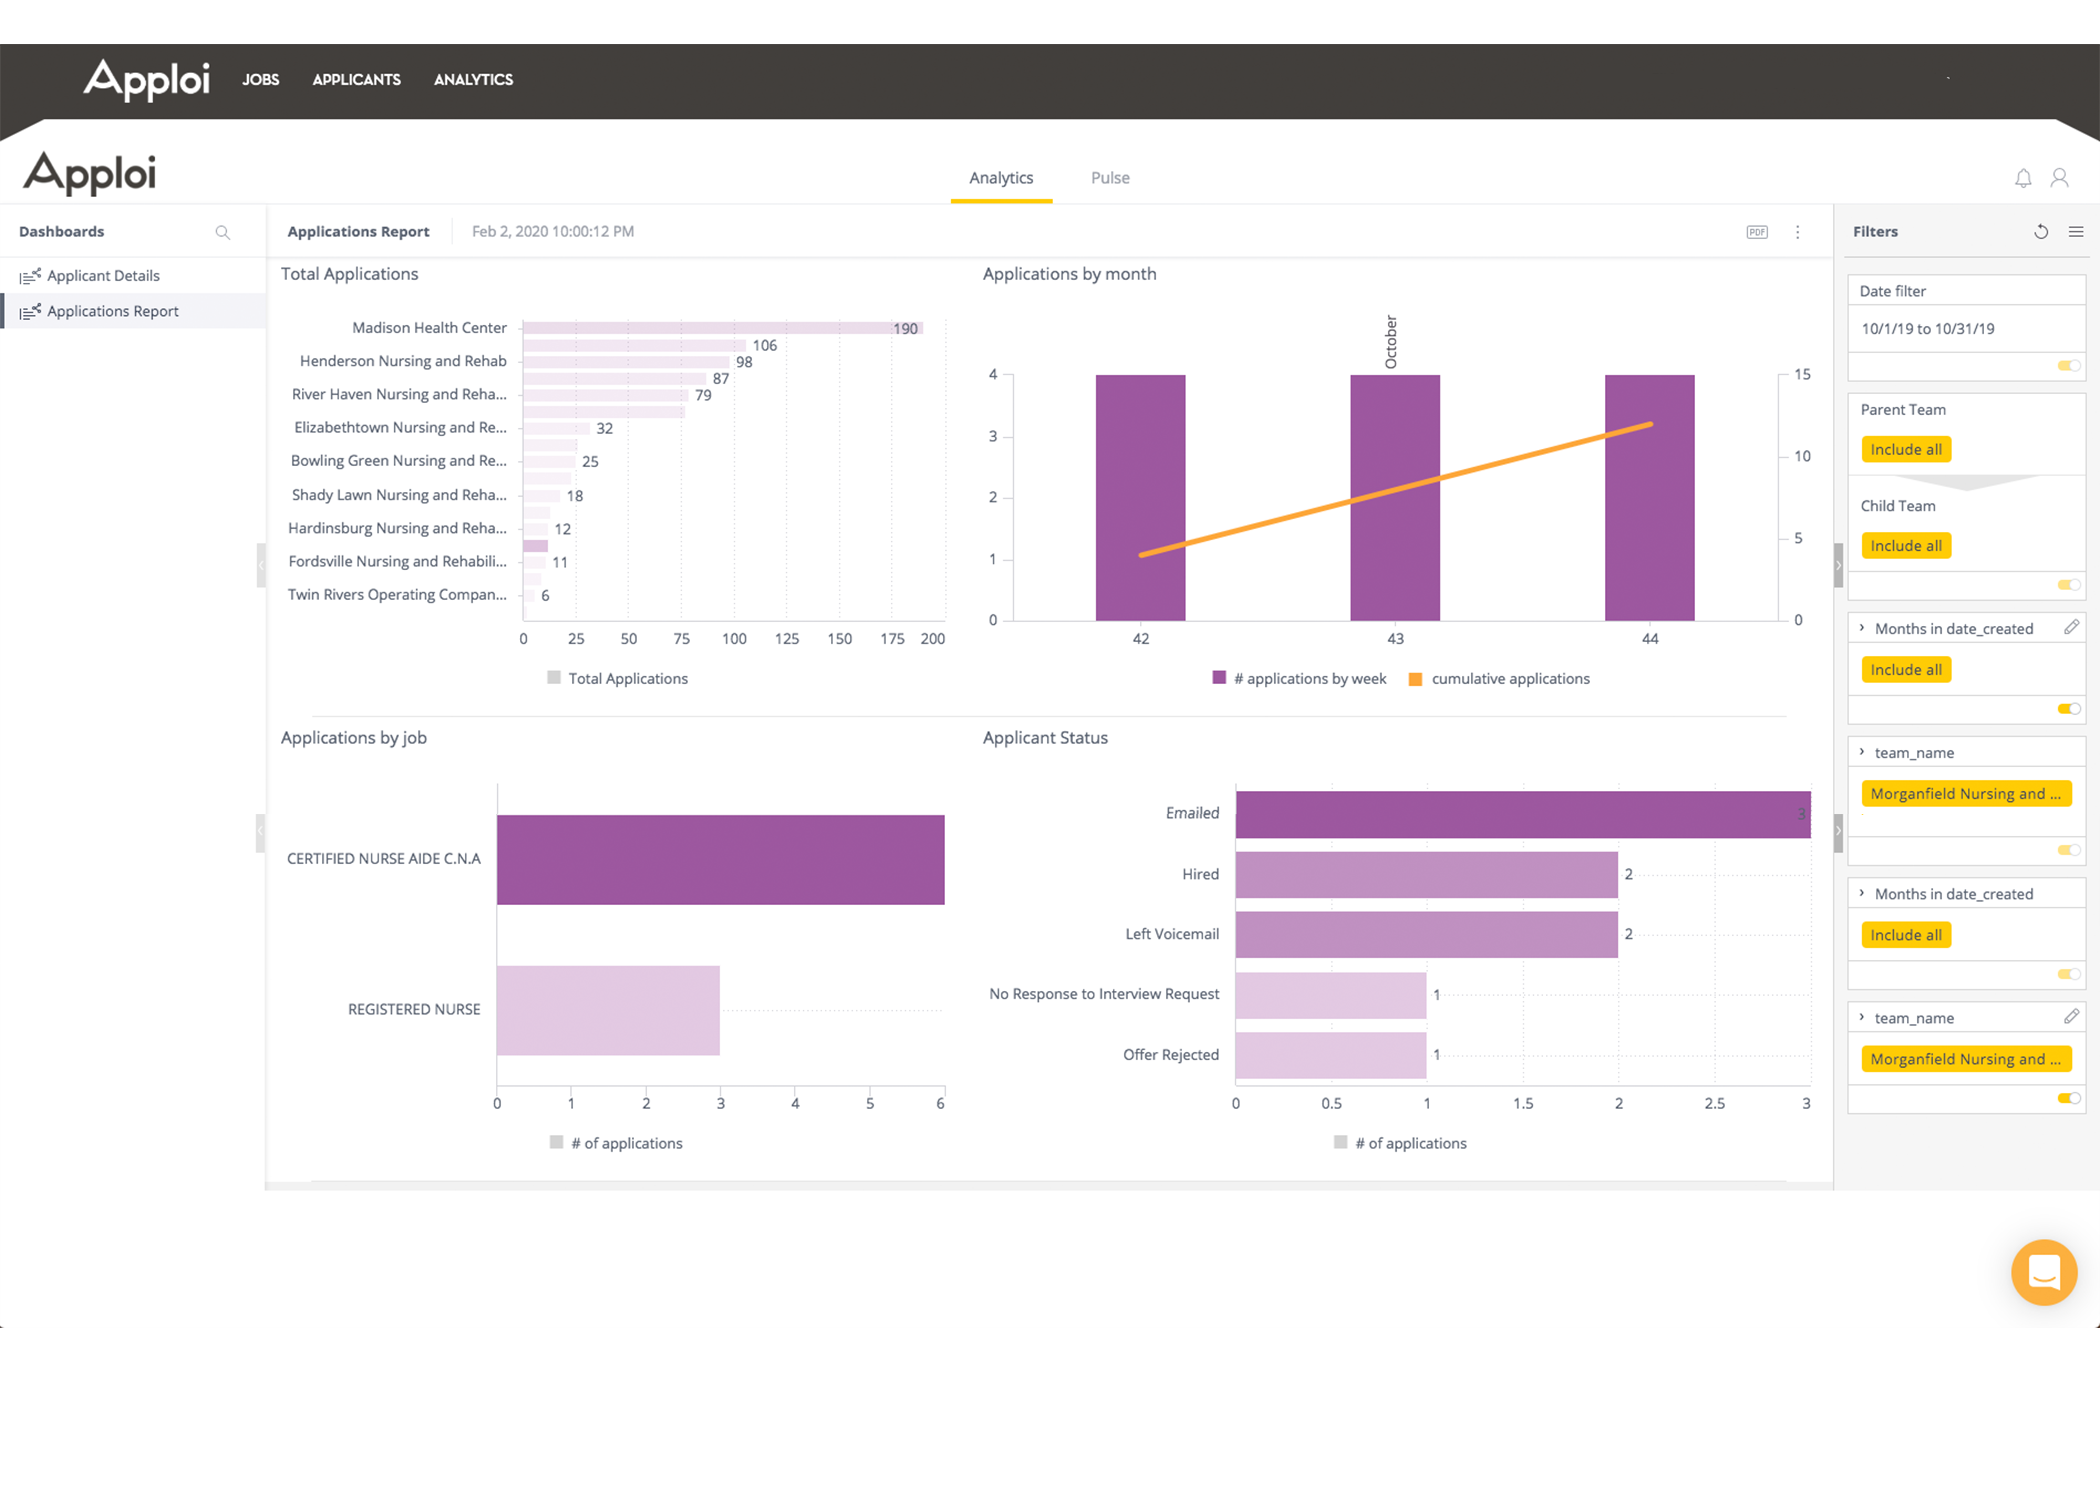Viewport: 2100px width, 1500px height.
Task: Expand the first team_name filter
Action: click(1862, 752)
